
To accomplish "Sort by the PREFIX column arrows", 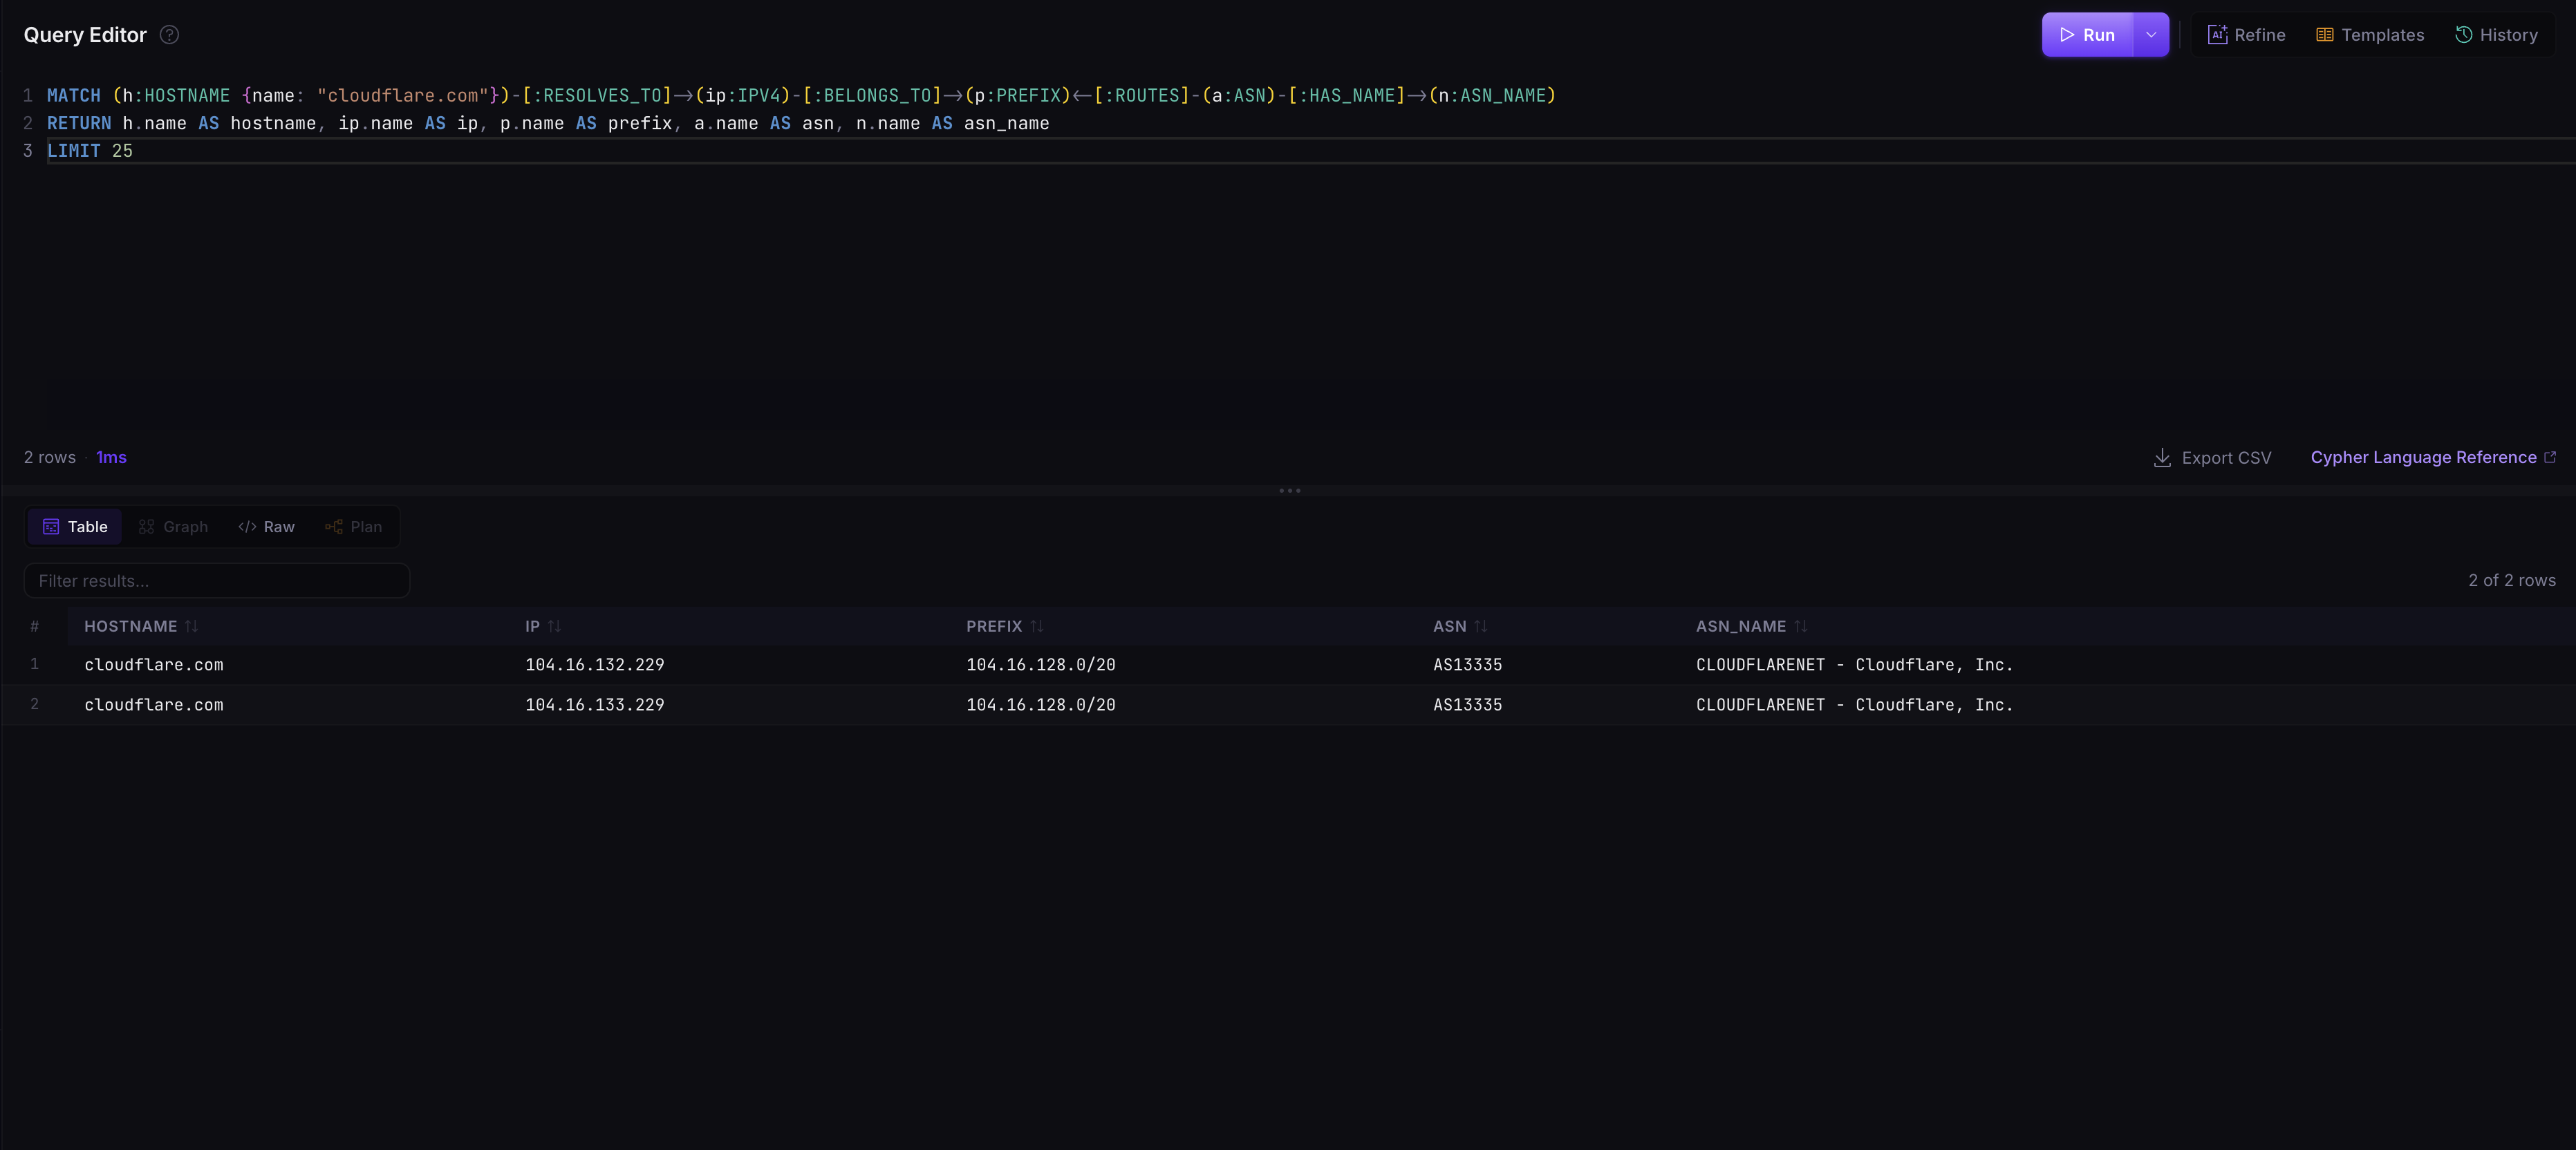I will click(x=1037, y=626).
